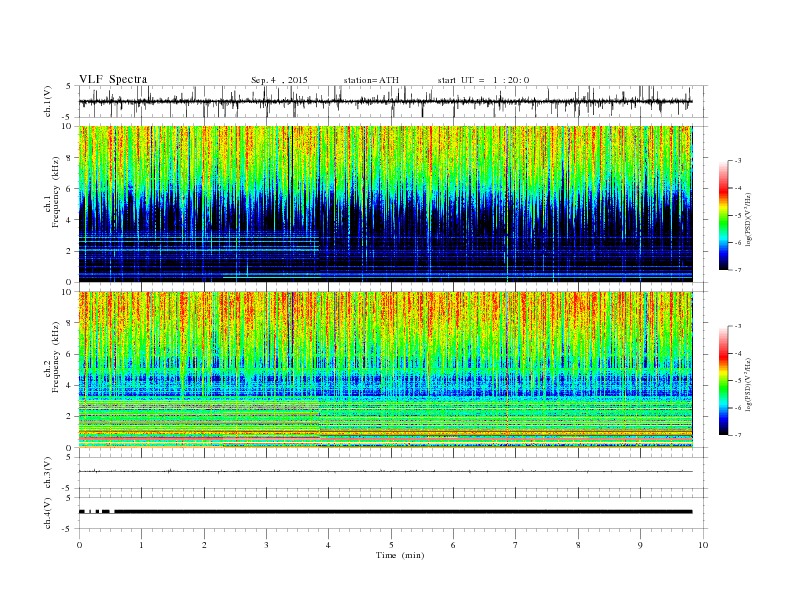This screenshot has width=792, height=612.
Task: Click the "4" kHz tick on ch.2 spectrogram
Action: point(70,386)
